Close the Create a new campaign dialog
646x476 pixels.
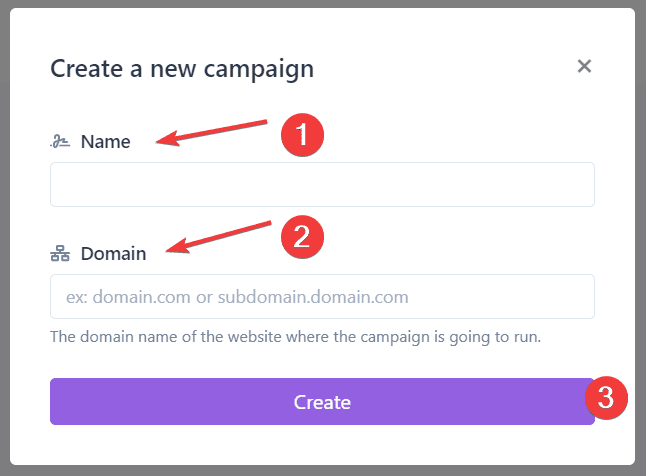(x=585, y=67)
